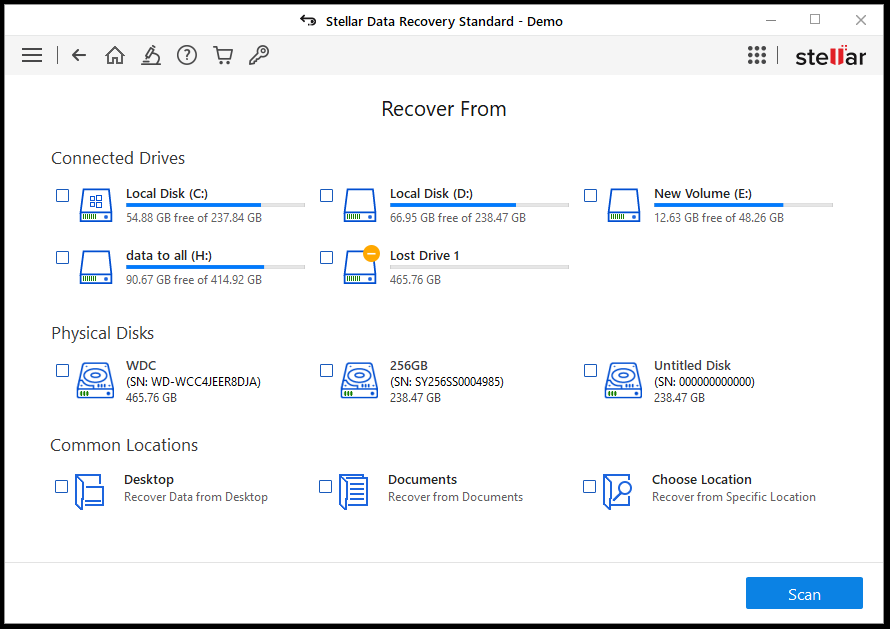The height and width of the screenshot is (629, 890).
Task: Start the Scan button
Action: [x=804, y=594]
